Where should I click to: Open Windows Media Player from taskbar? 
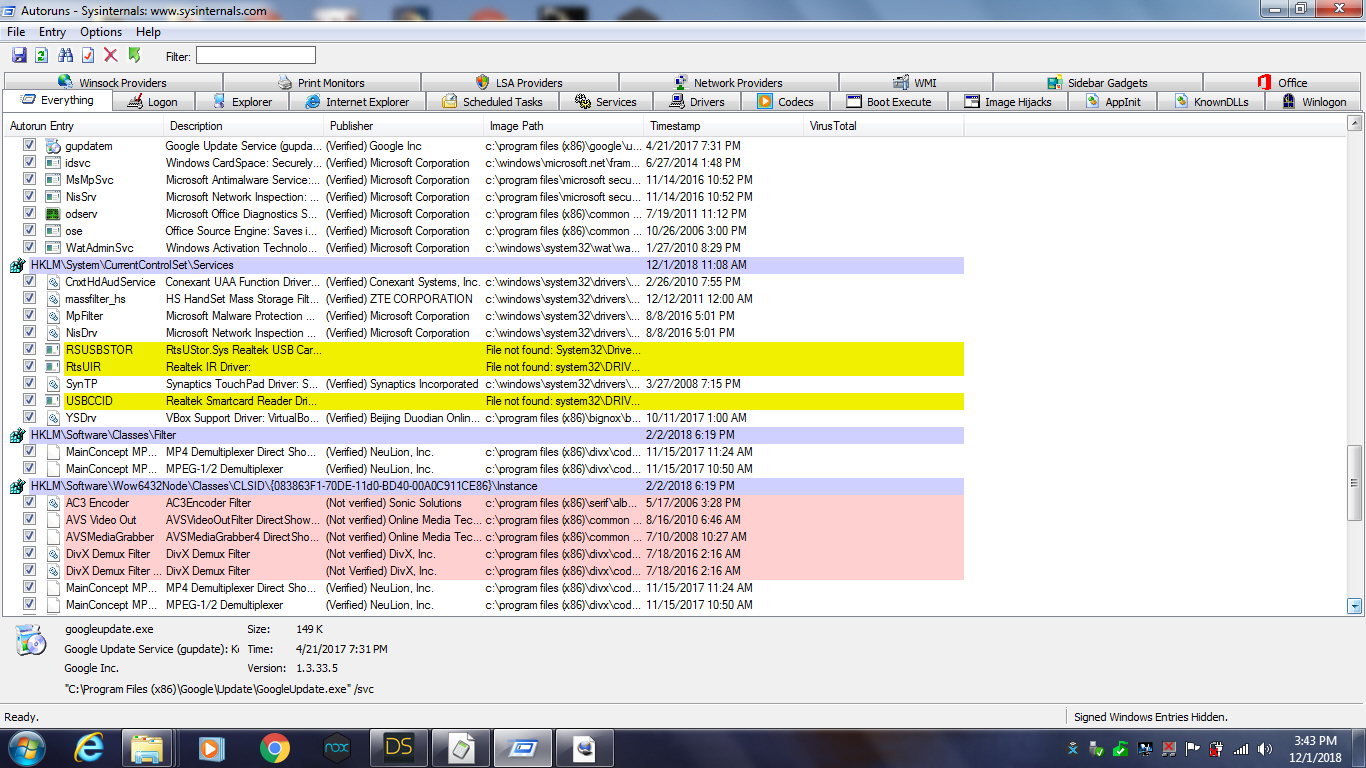(x=213, y=748)
